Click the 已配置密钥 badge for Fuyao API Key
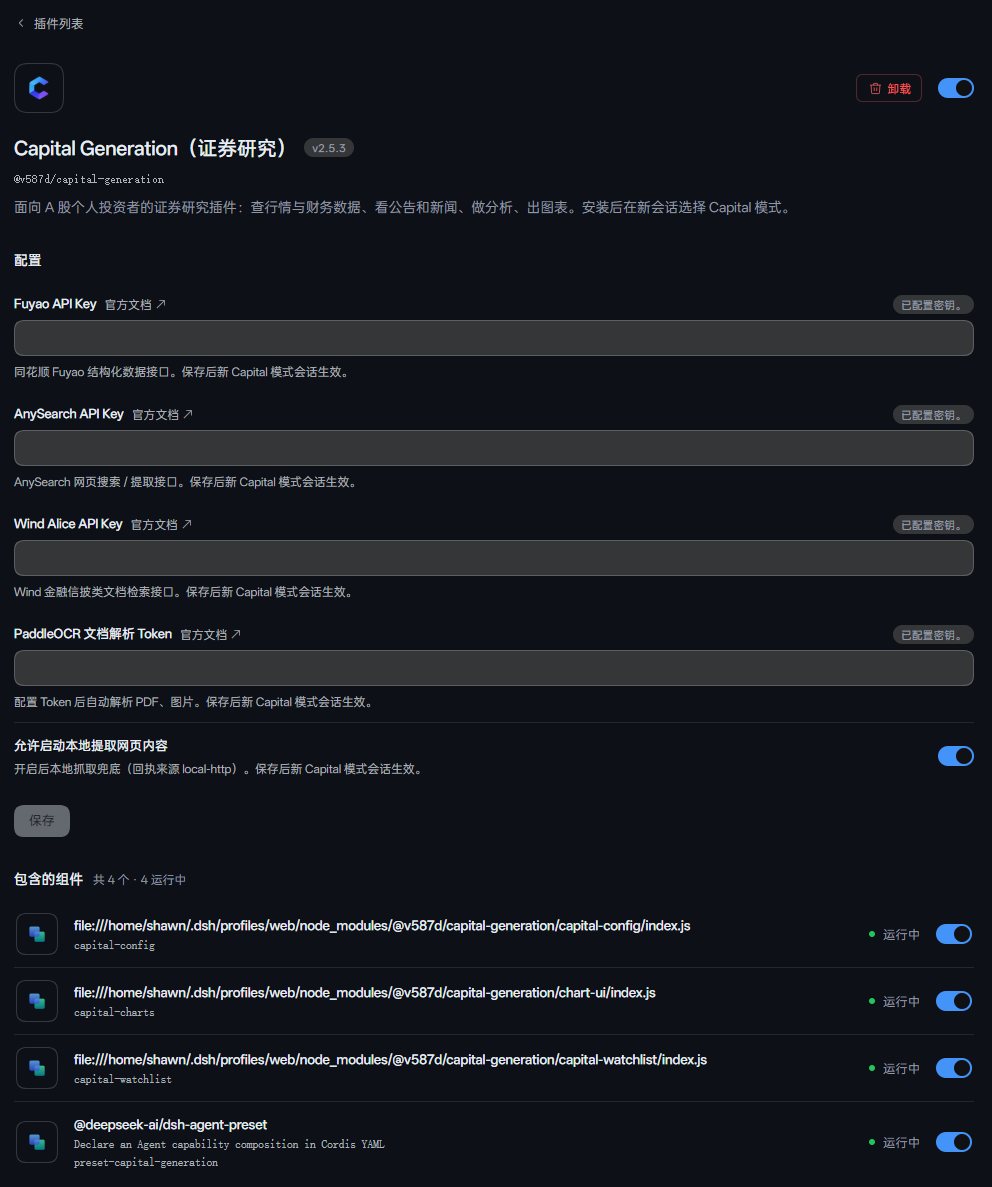Screen dimensions: 992x1187 pyautogui.click(x=932, y=305)
